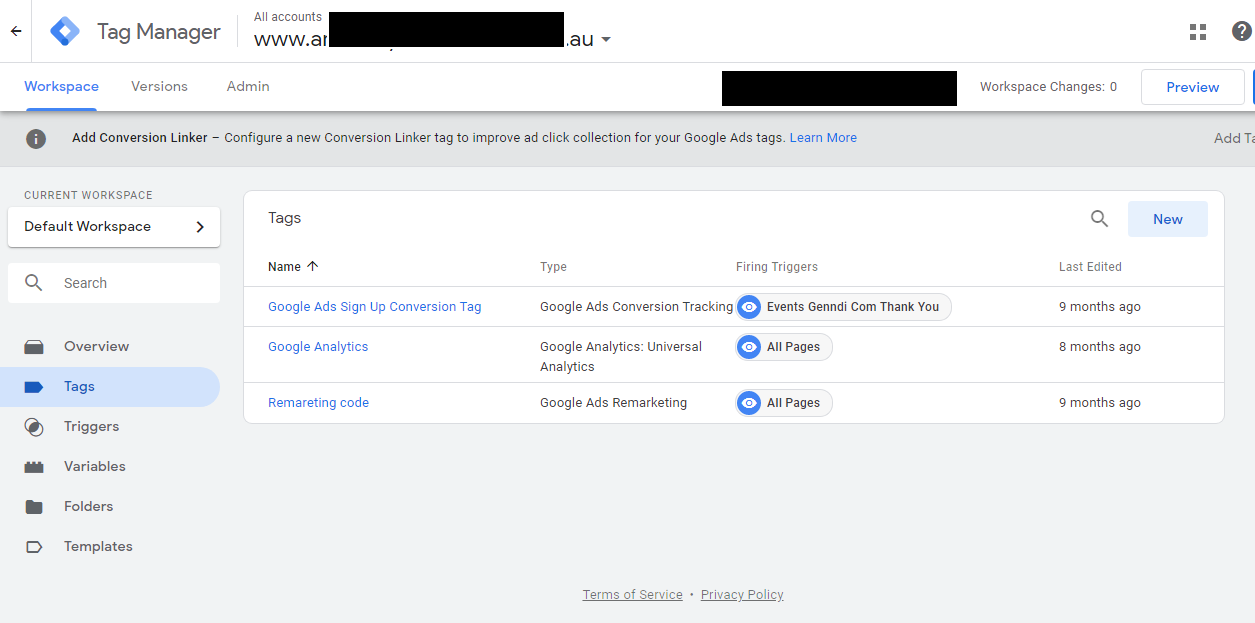Open Folders in the sidebar
Viewport: 1255px width, 623px height.
click(88, 507)
